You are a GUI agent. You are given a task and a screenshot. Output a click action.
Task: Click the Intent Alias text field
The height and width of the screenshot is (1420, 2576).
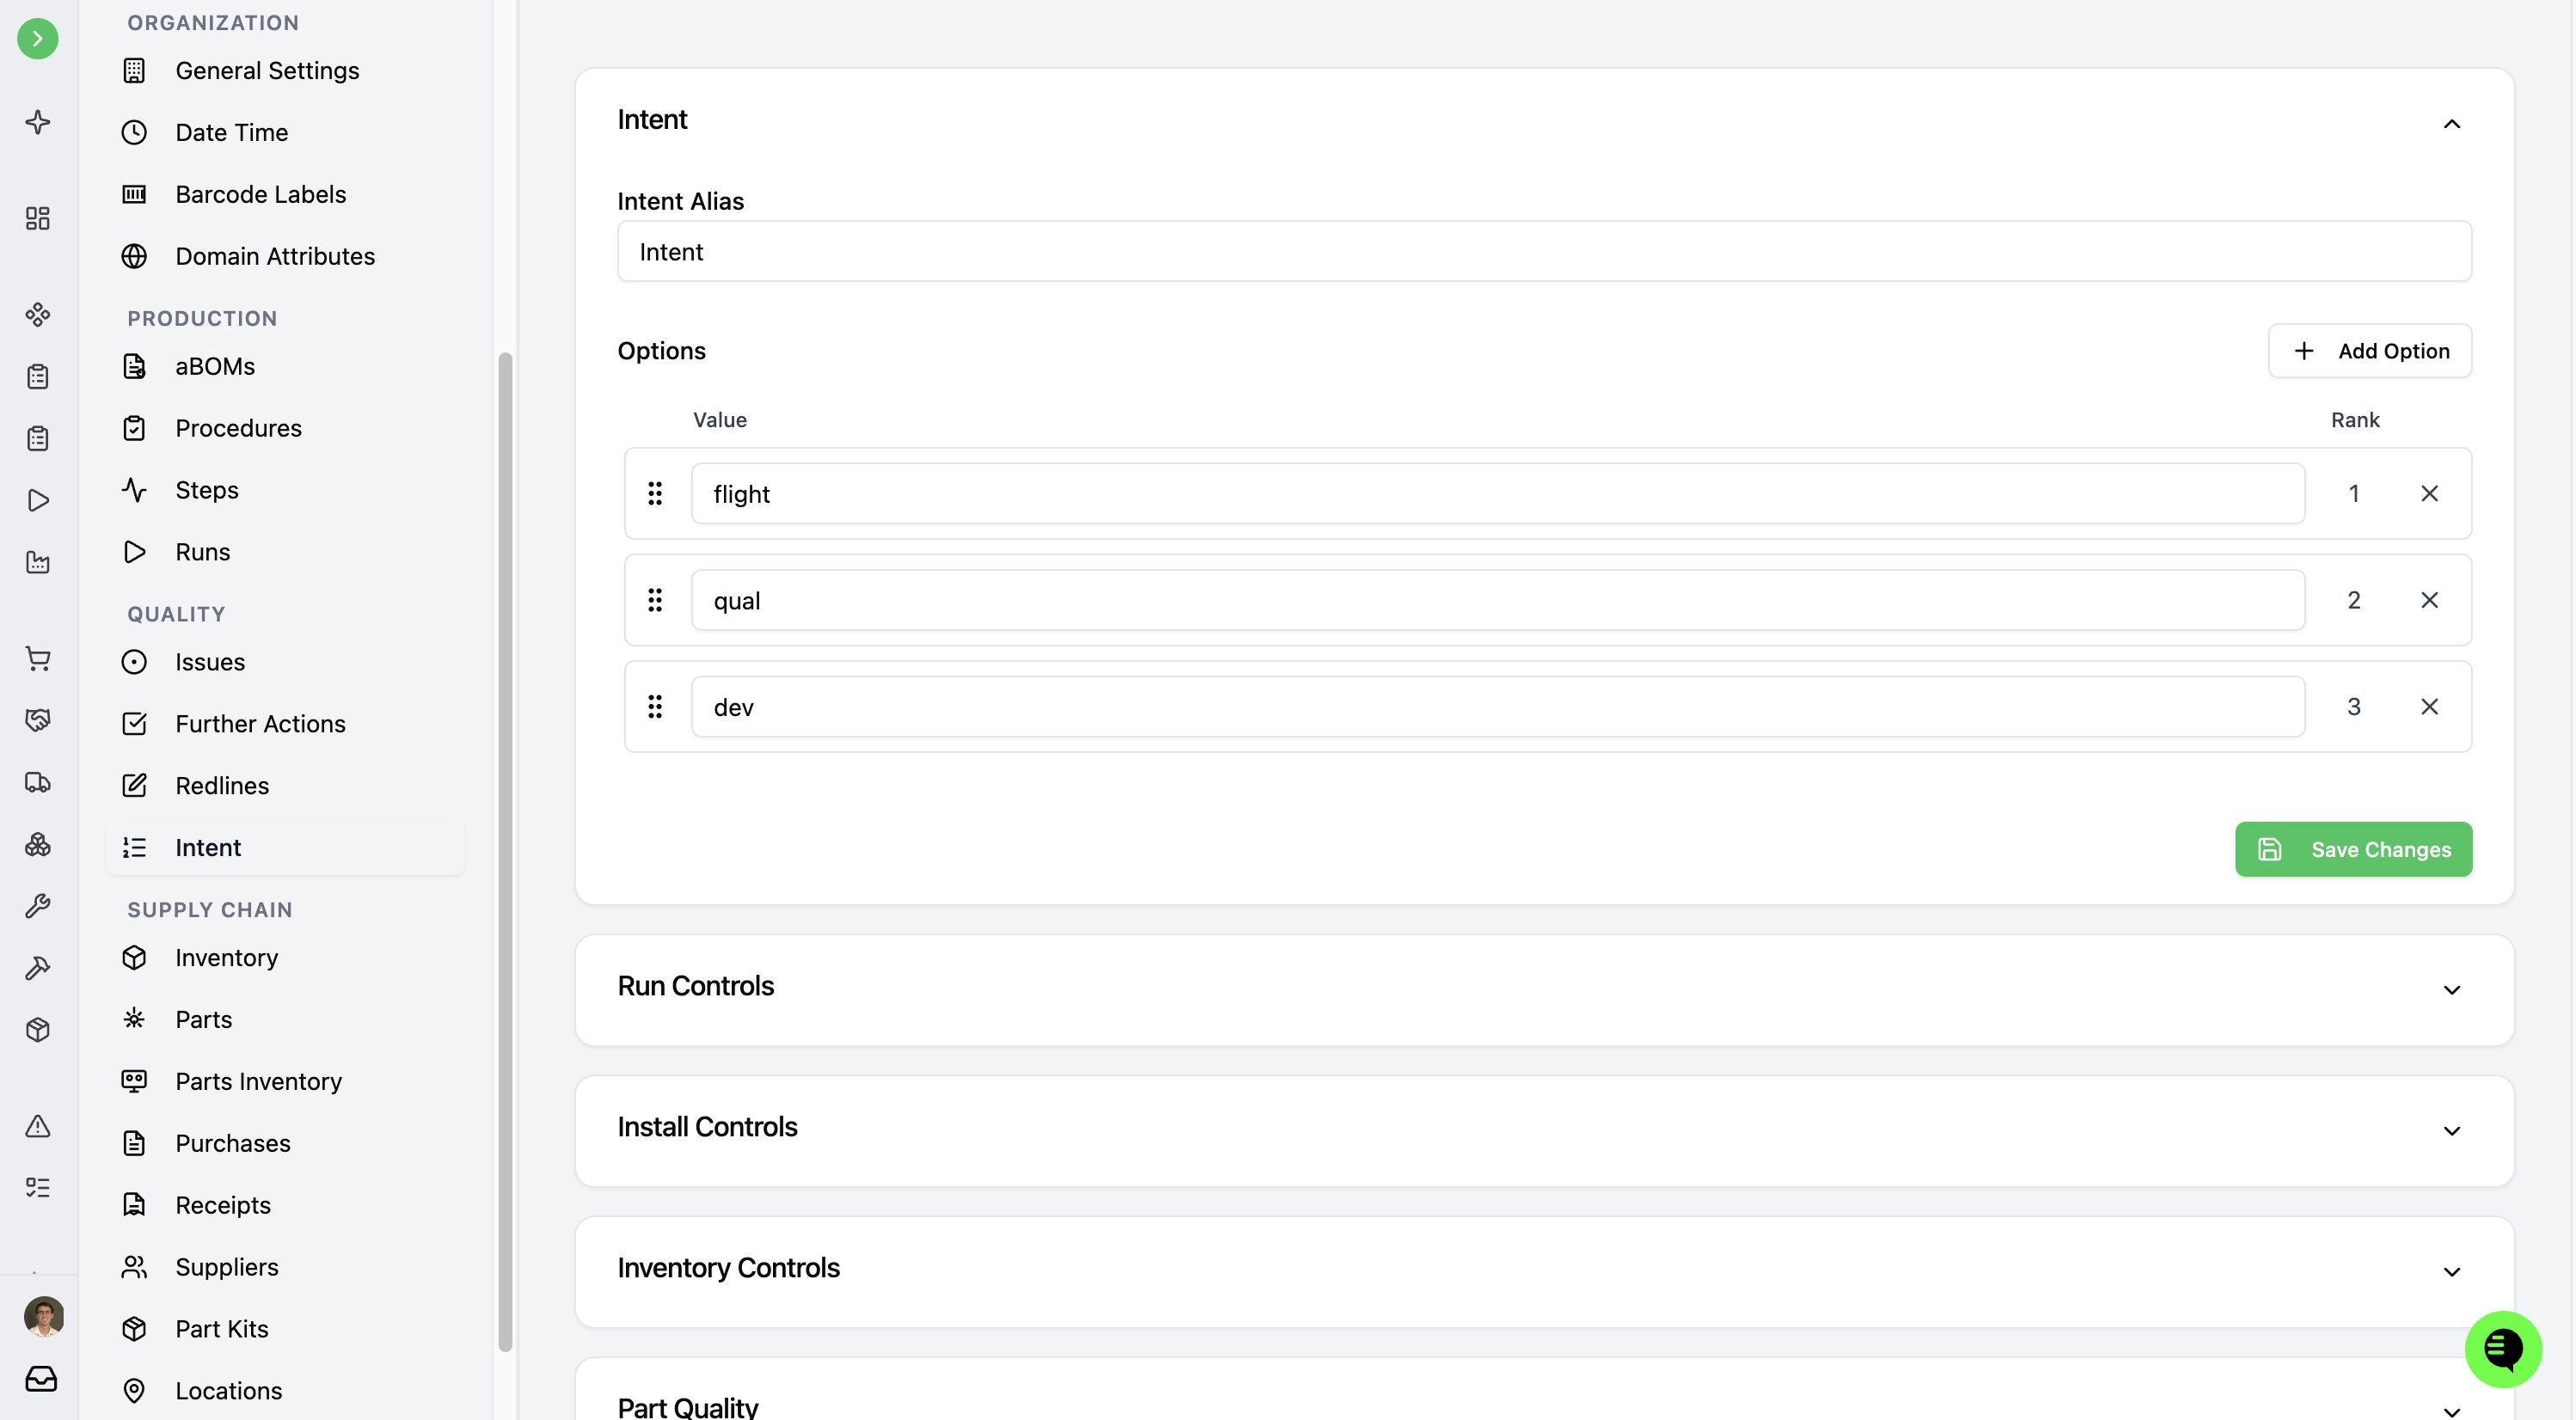pos(1543,252)
